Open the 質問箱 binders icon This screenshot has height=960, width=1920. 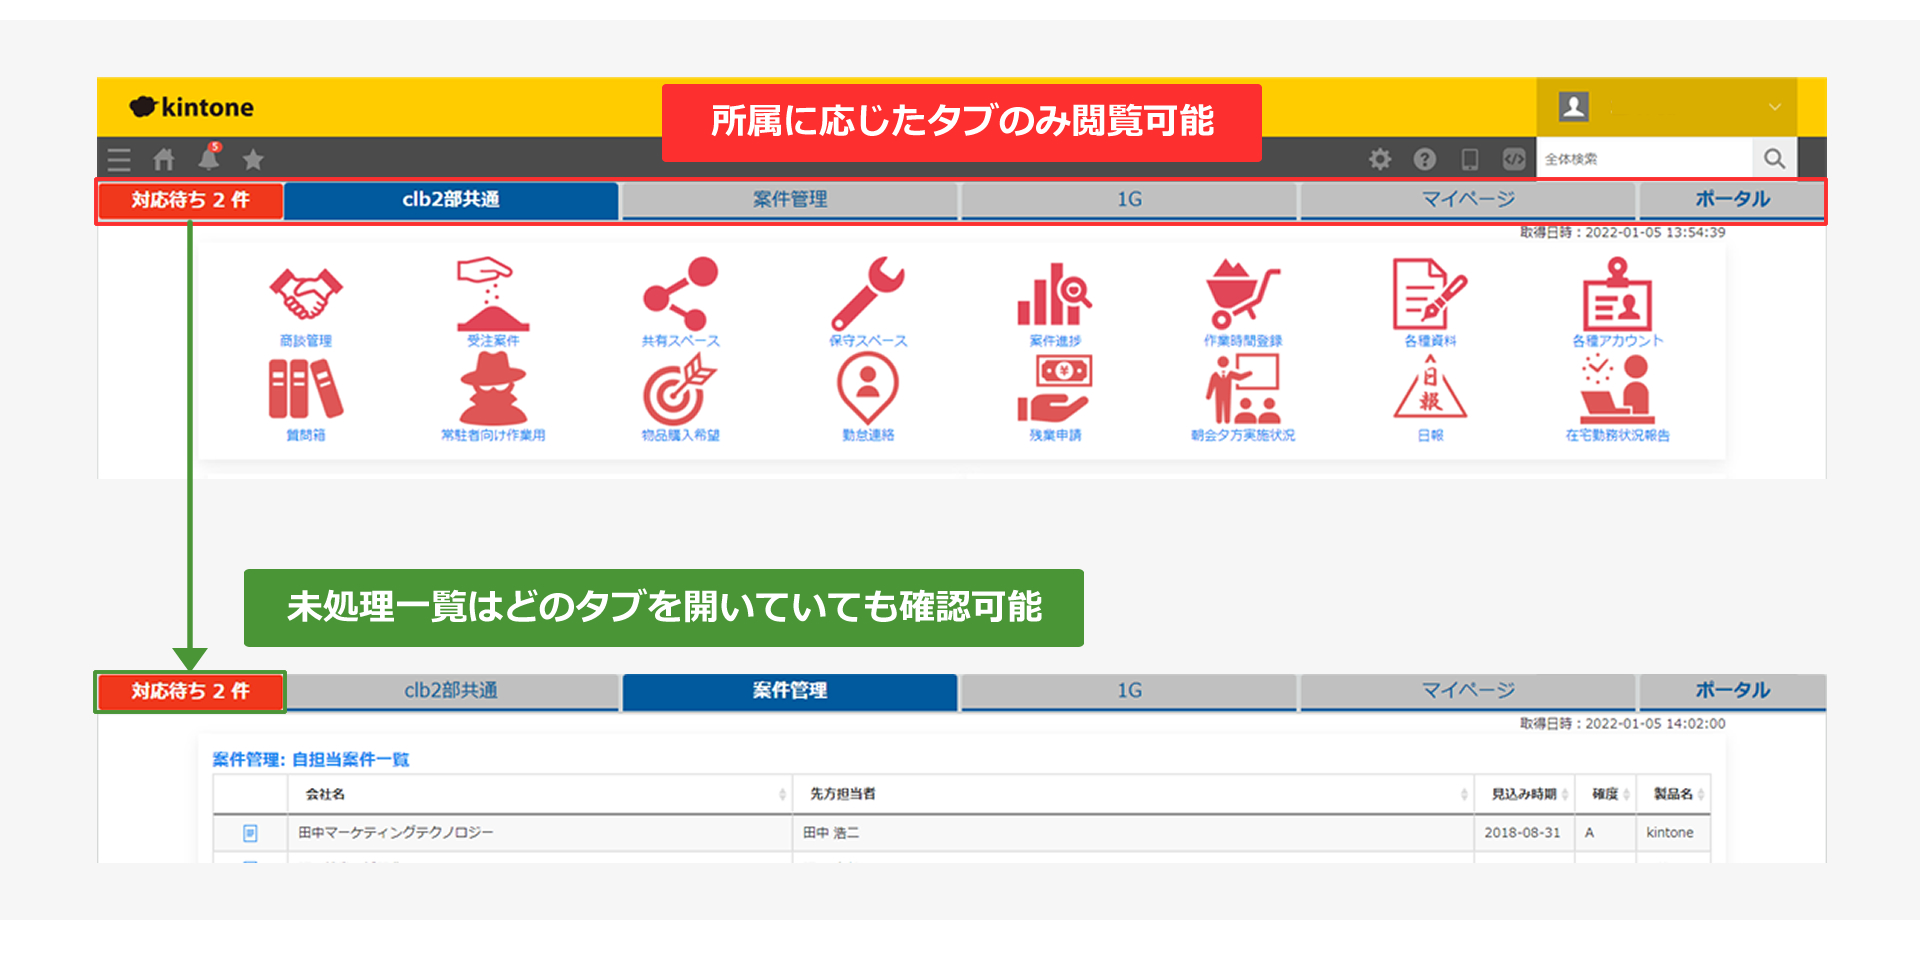[x=306, y=389]
